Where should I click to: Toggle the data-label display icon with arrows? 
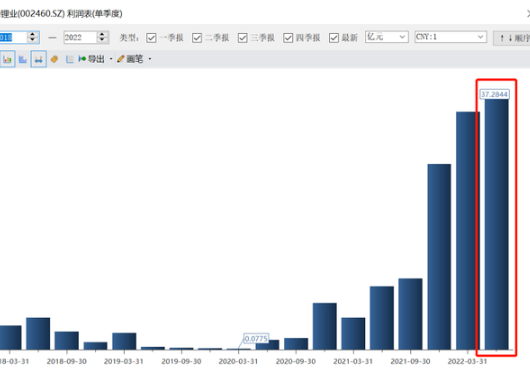(39, 59)
